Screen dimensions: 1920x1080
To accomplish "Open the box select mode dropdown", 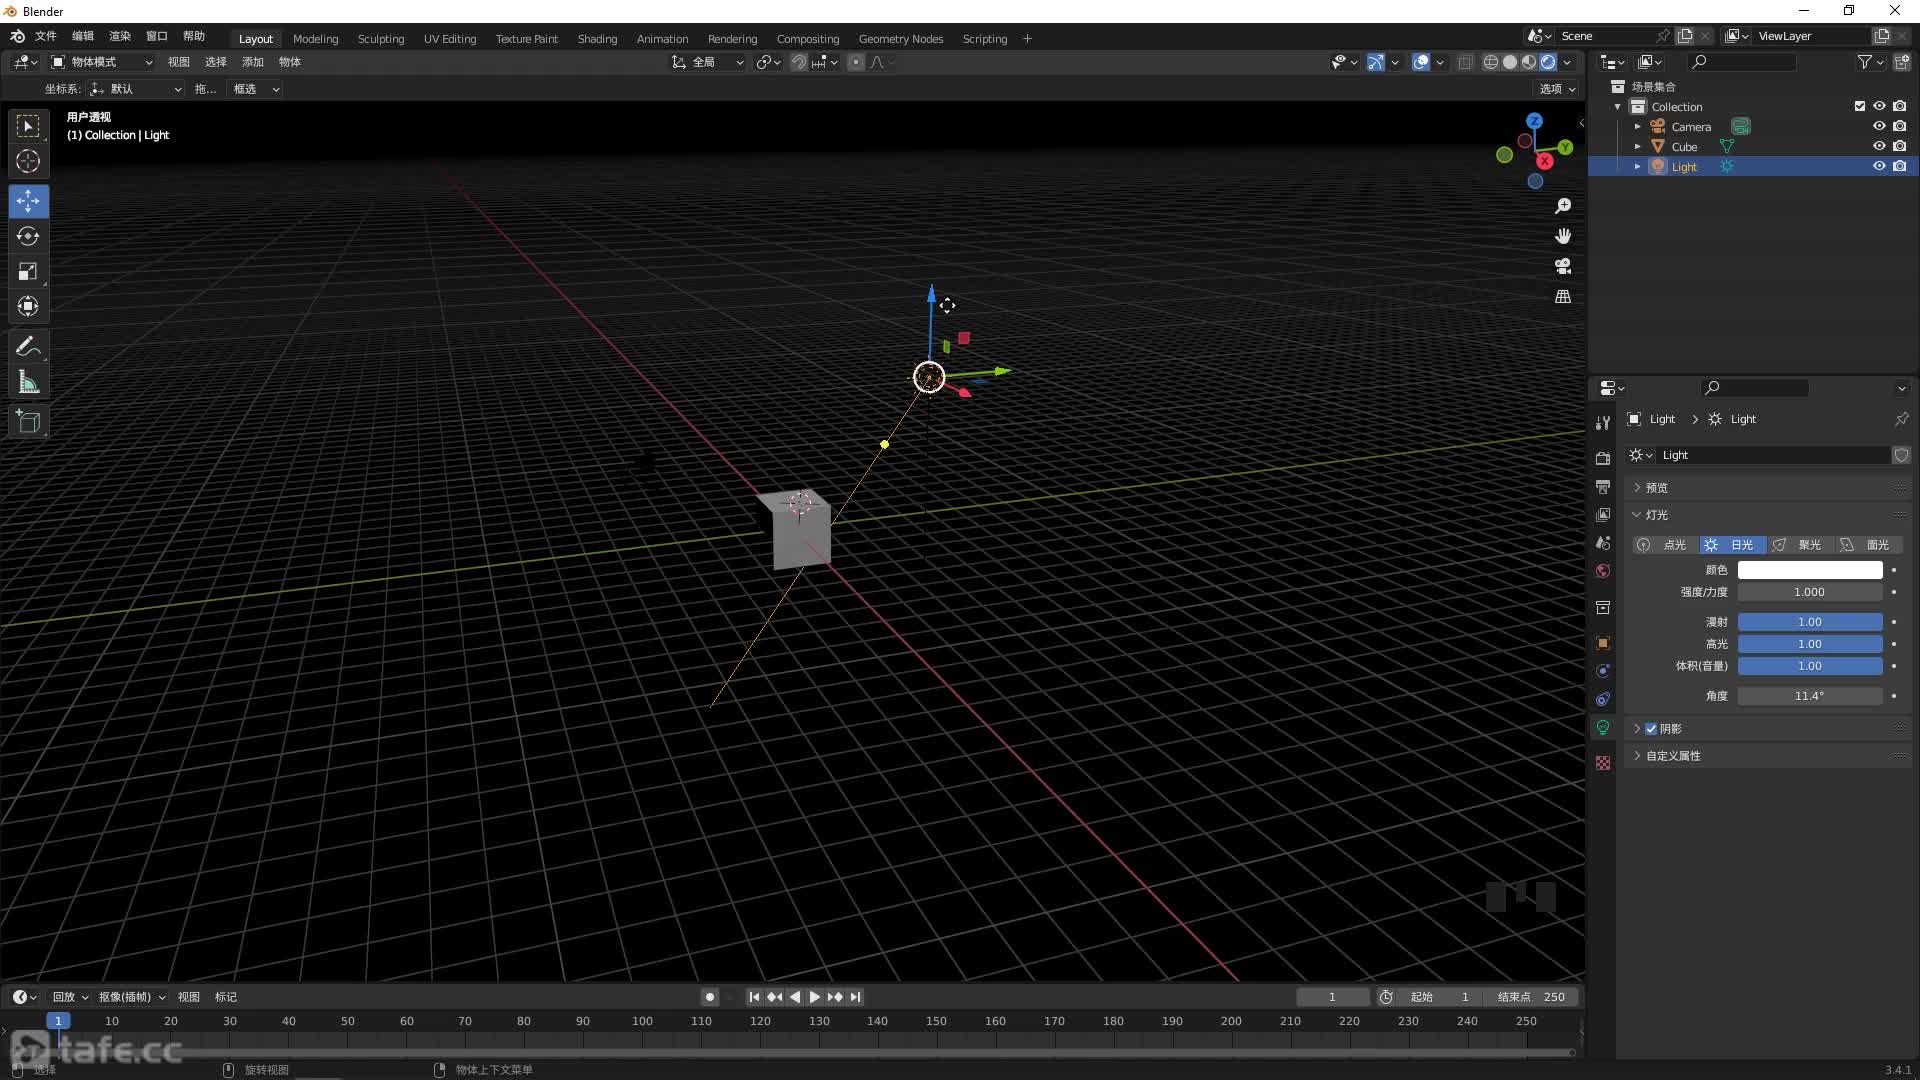I will point(254,89).
